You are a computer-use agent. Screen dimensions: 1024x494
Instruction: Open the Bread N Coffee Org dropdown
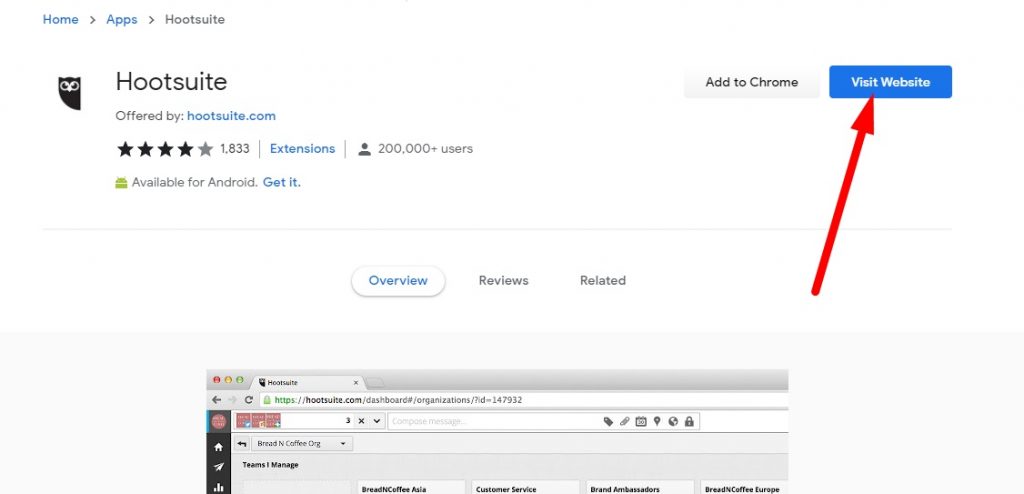302,444
